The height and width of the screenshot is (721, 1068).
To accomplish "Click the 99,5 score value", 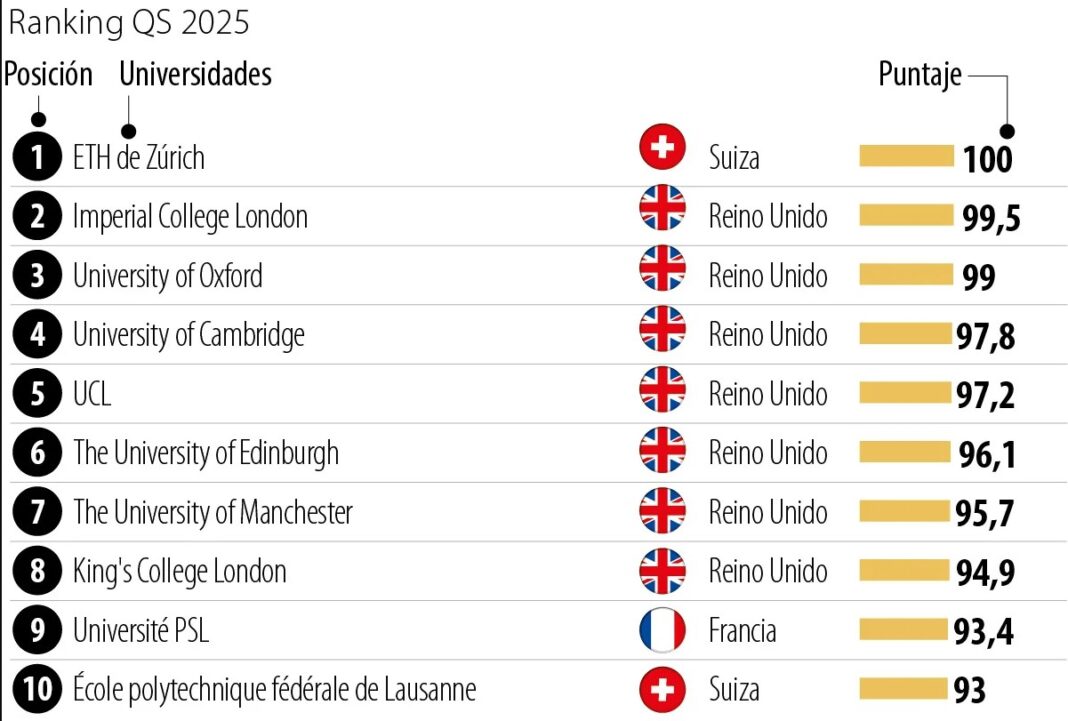I will coord(991,217).
